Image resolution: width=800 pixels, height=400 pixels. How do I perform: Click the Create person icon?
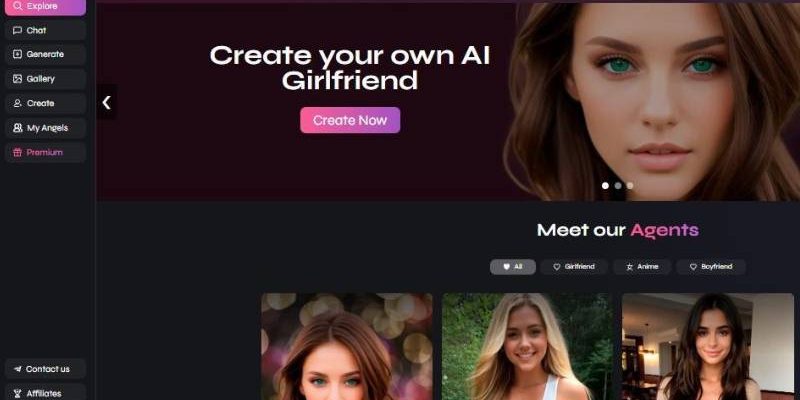coord(17,103)
